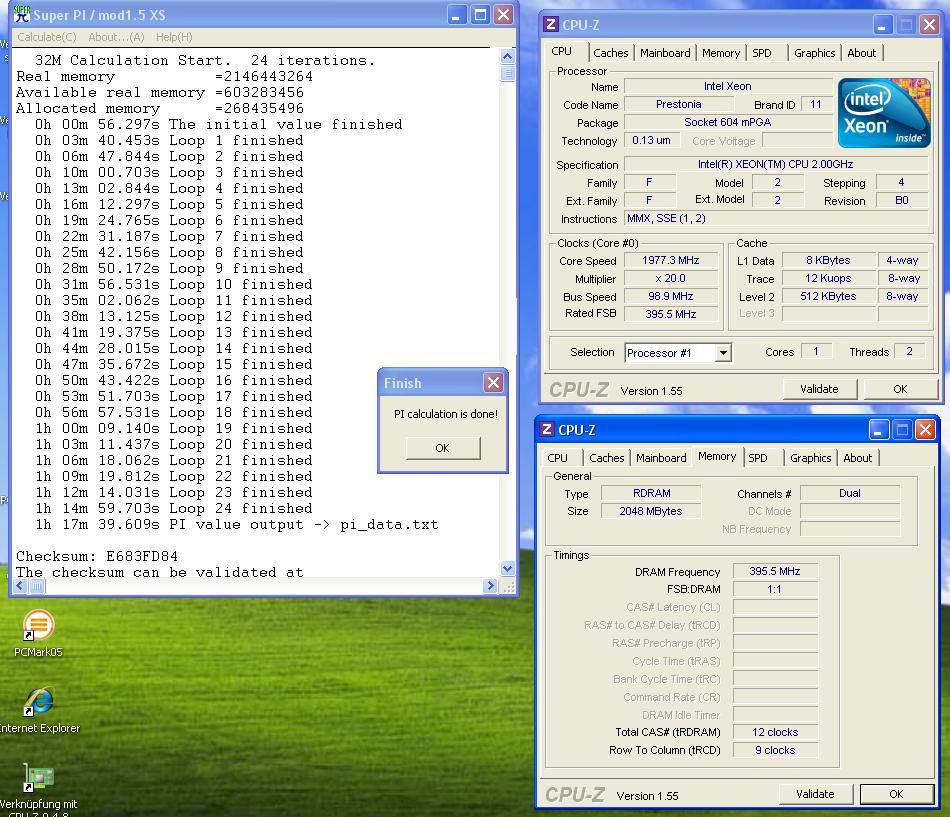Click the '1977.3 MHz' core speed value
The image size is (950, 817).
click(x=671, y=260)
